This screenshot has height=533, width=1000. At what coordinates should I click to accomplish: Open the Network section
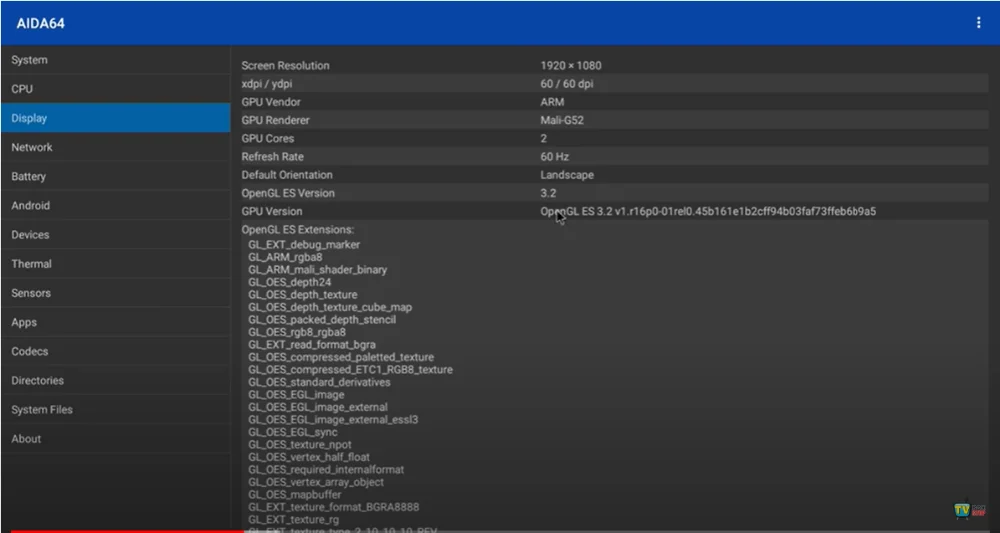coord(115,147)
